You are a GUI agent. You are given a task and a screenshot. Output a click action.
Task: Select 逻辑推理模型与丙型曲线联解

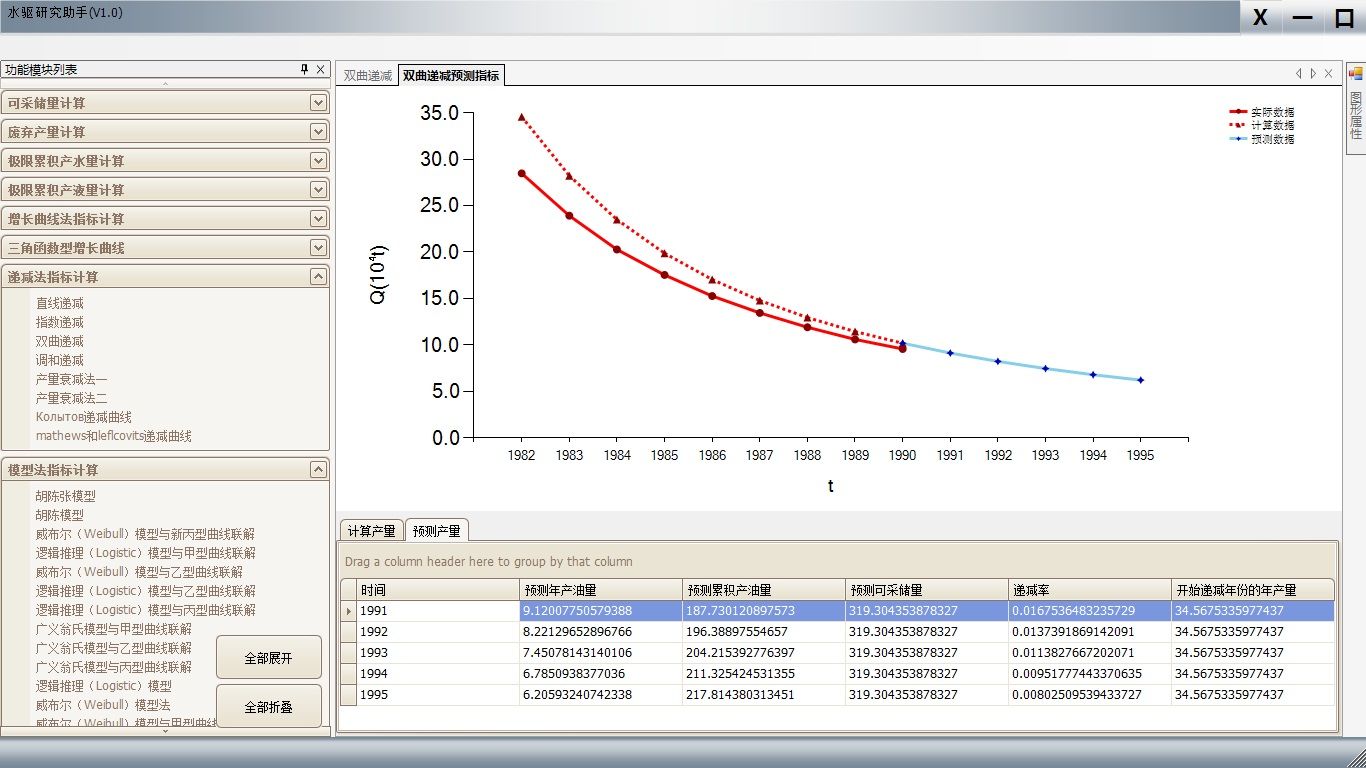pos(146,610)
